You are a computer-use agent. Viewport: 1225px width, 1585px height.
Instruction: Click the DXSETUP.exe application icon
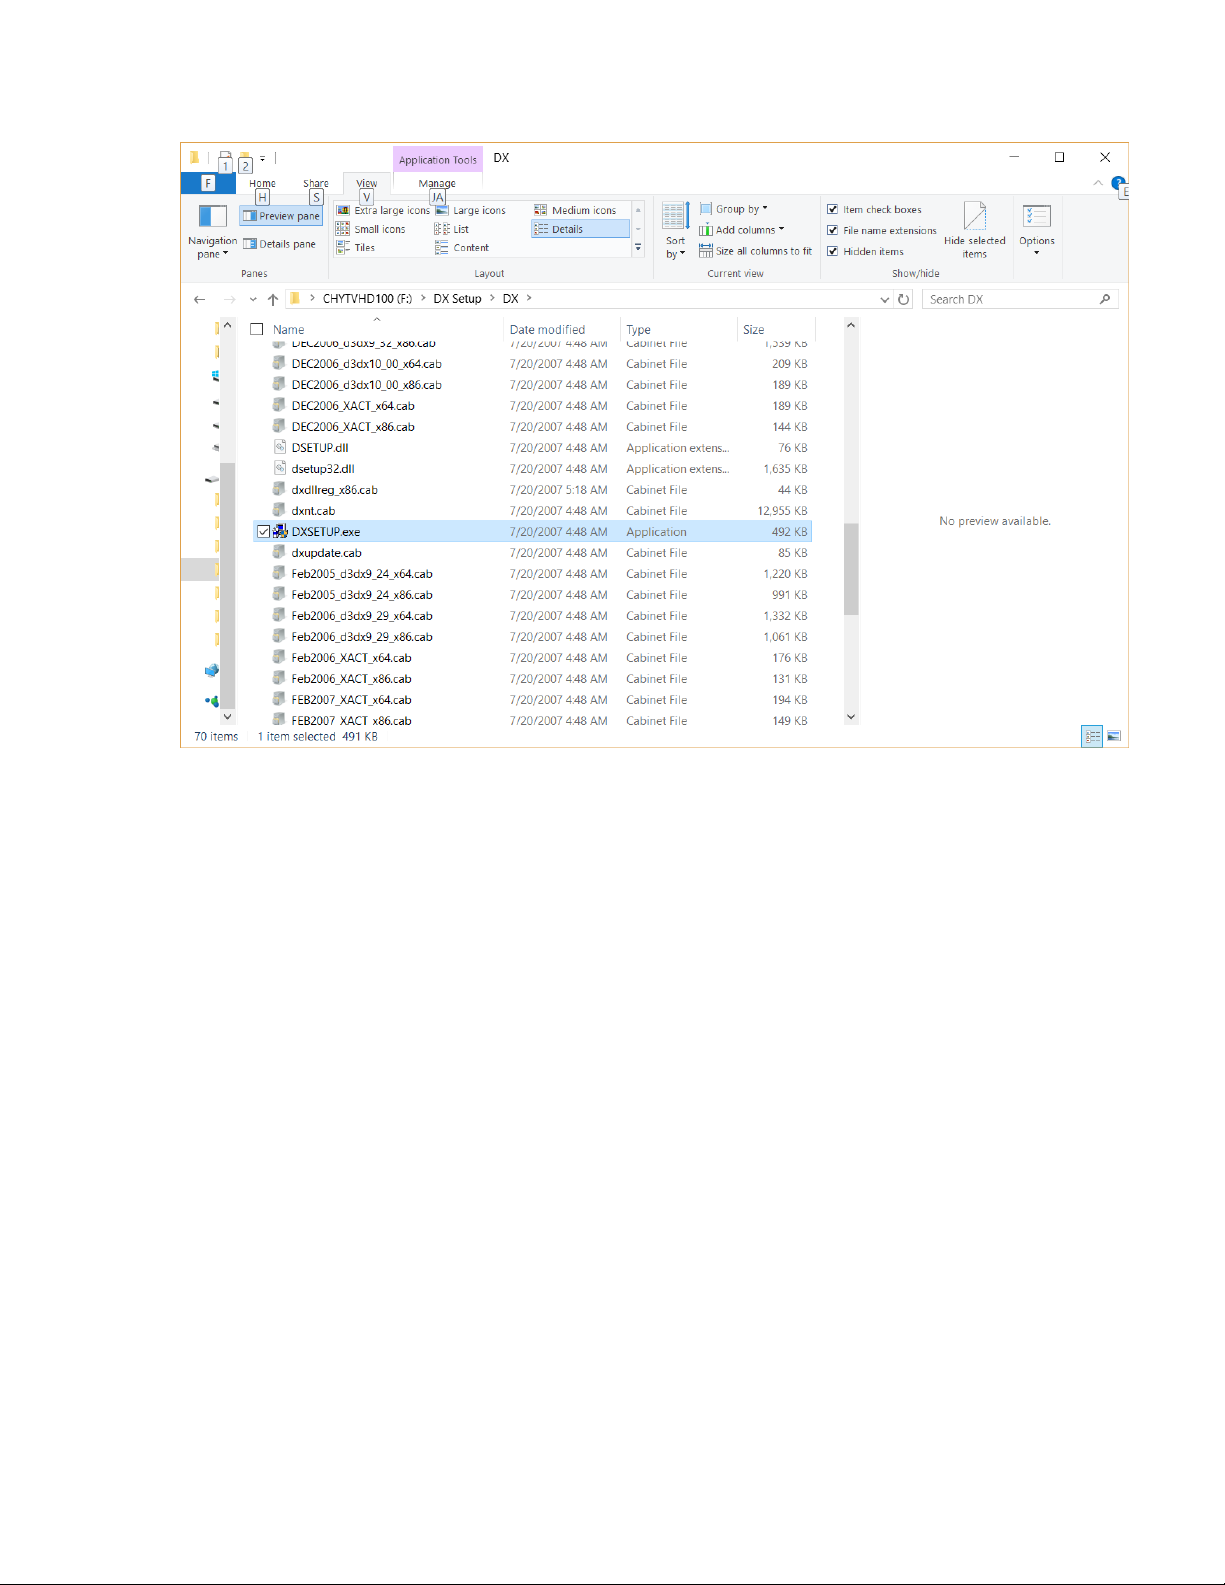pyautogui.click(x=281, y=532)
